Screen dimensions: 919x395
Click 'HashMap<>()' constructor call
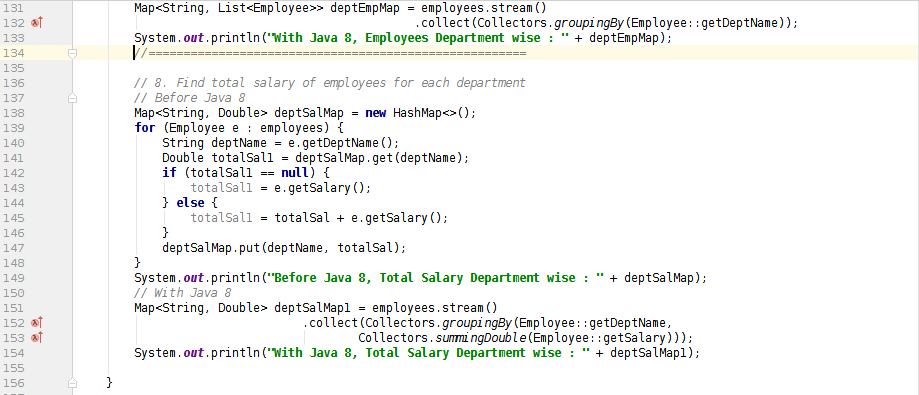click(431, 113)
